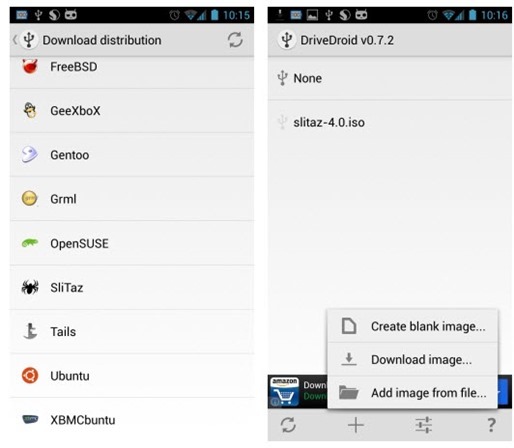The image size is (514, 448).
Task: Choose Create blank image... from popup
Action: pos(413,326)
